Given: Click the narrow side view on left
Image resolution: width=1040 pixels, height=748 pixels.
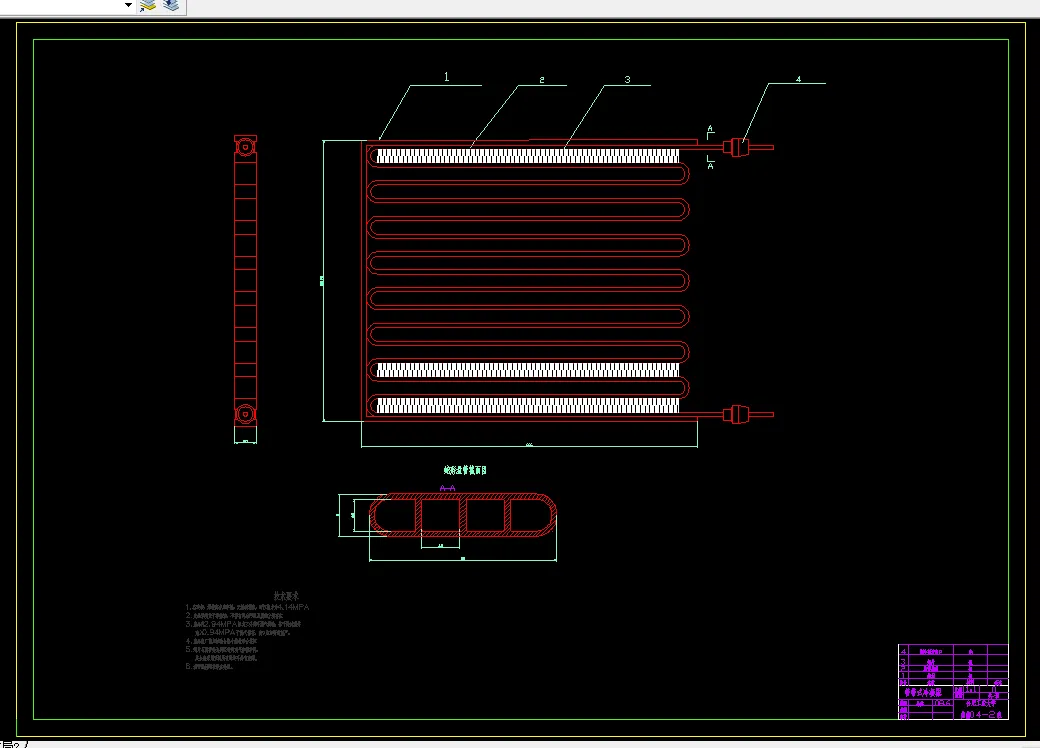Looking at the screenshot, I should coord(245,284).
